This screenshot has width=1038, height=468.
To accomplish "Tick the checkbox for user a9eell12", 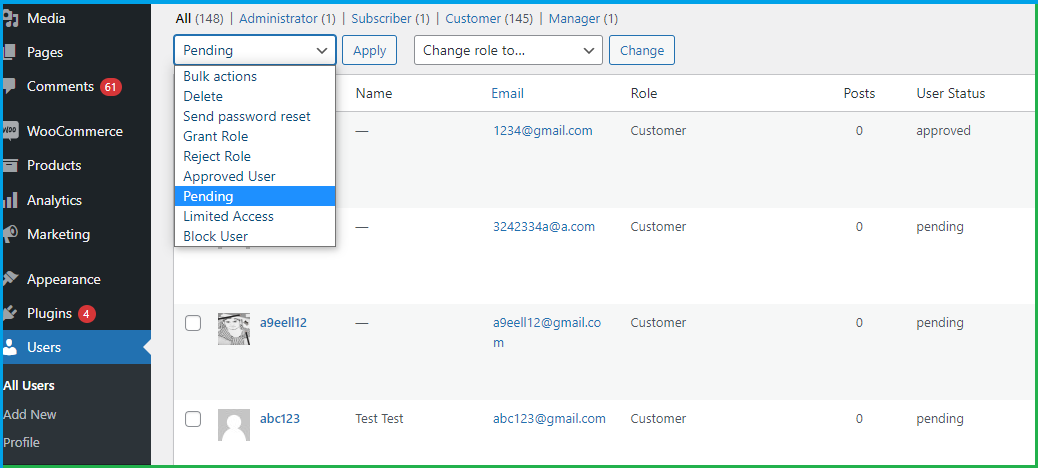I will point(193,323).
